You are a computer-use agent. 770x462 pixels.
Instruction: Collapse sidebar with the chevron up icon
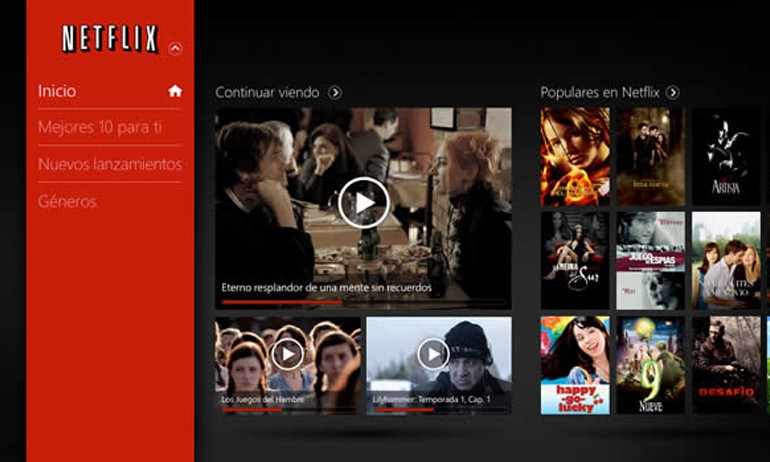tap(175, 48)
